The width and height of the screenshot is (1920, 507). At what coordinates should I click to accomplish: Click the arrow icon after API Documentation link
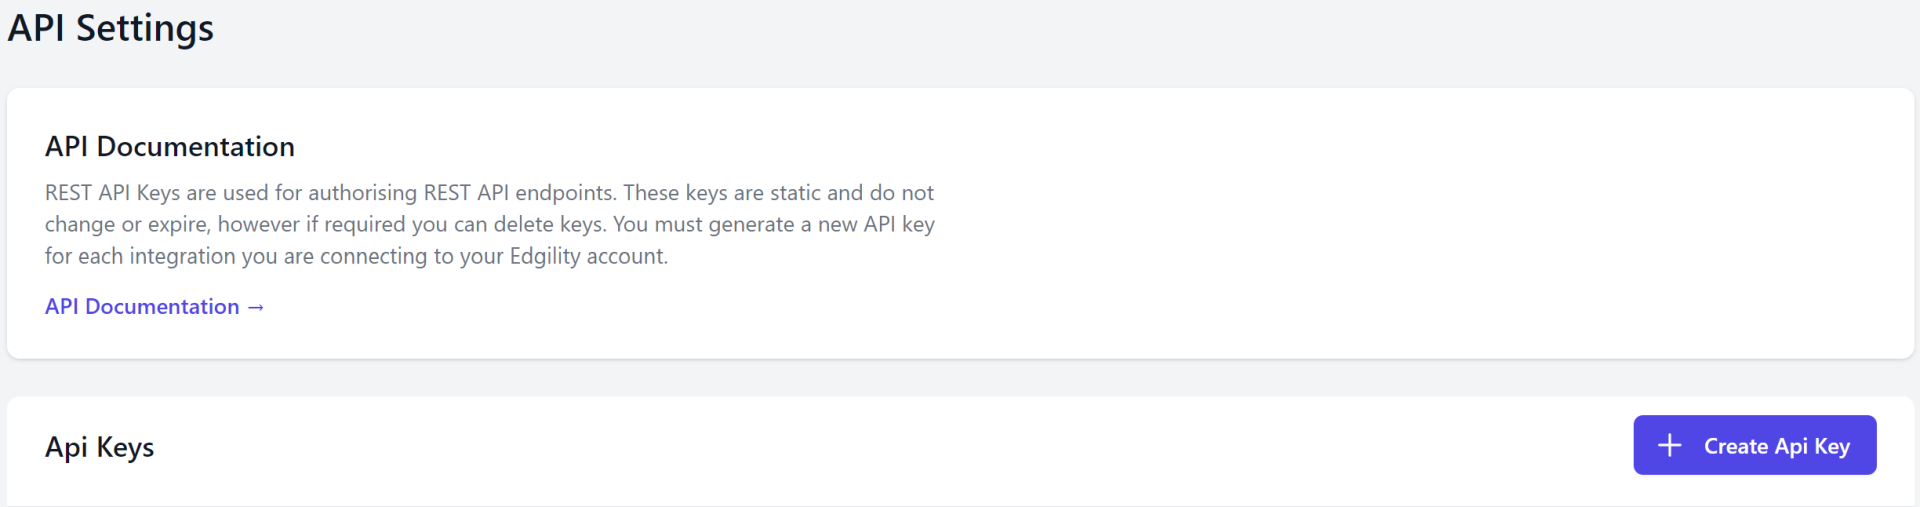coord(256,307)
